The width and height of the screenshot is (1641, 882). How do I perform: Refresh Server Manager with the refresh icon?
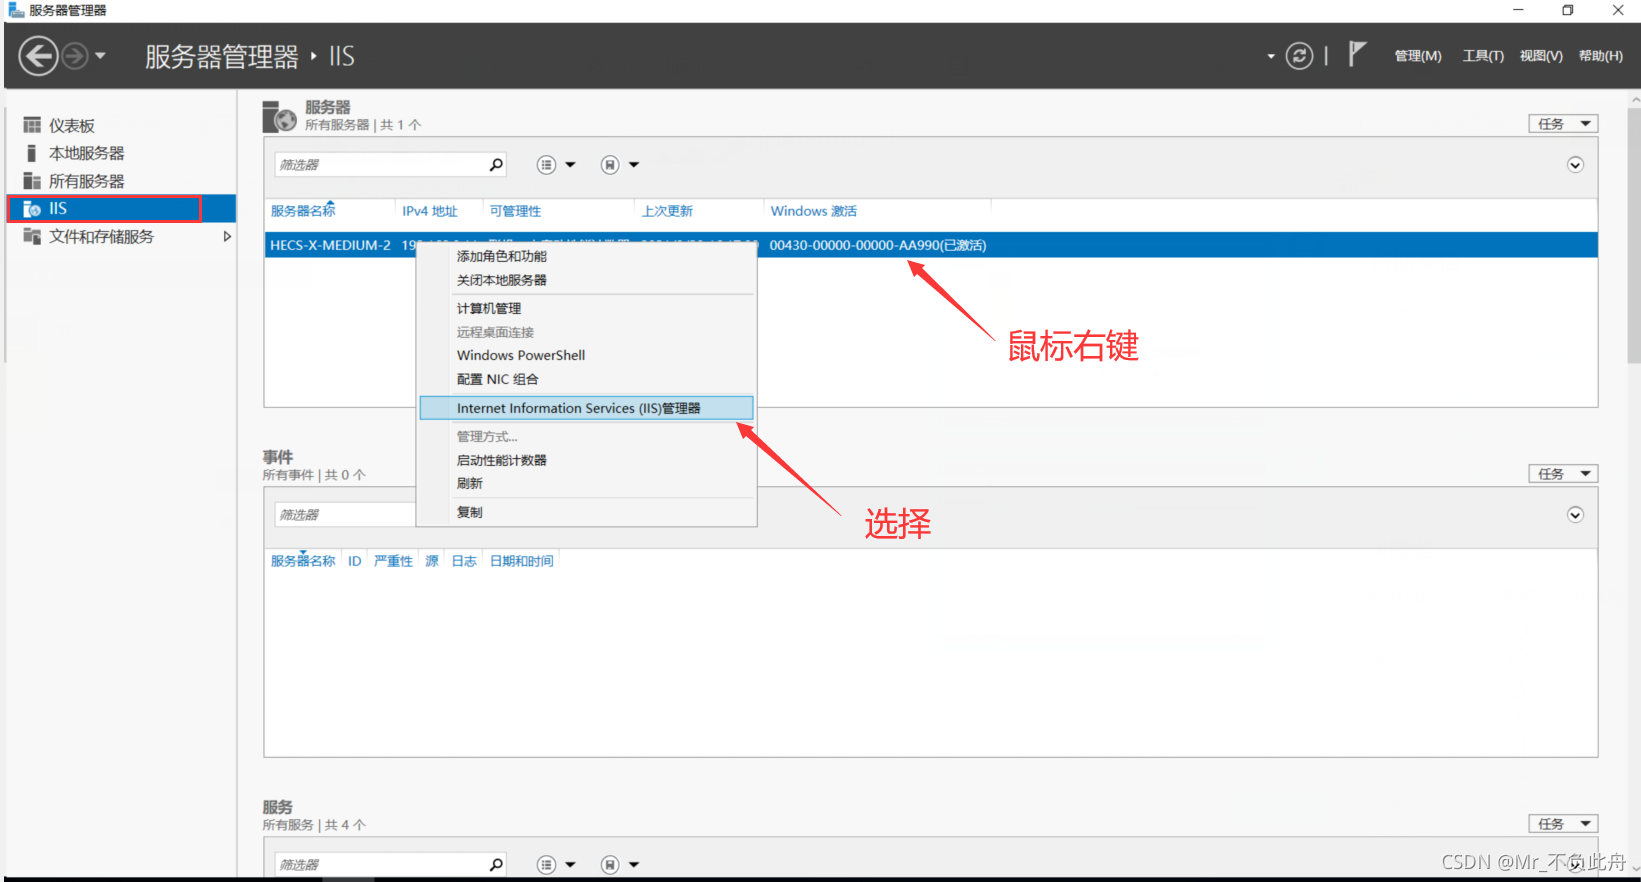1299,56
